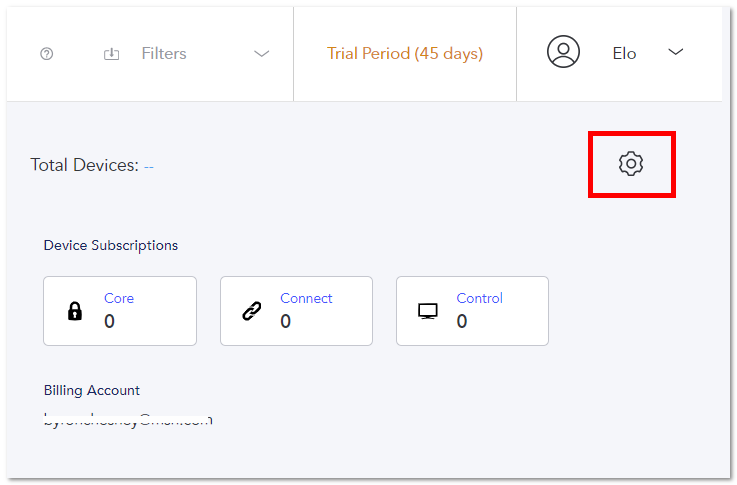Open the Connect subscription link
Viewport: 737px width, 485px height.
tap(306, 298)
